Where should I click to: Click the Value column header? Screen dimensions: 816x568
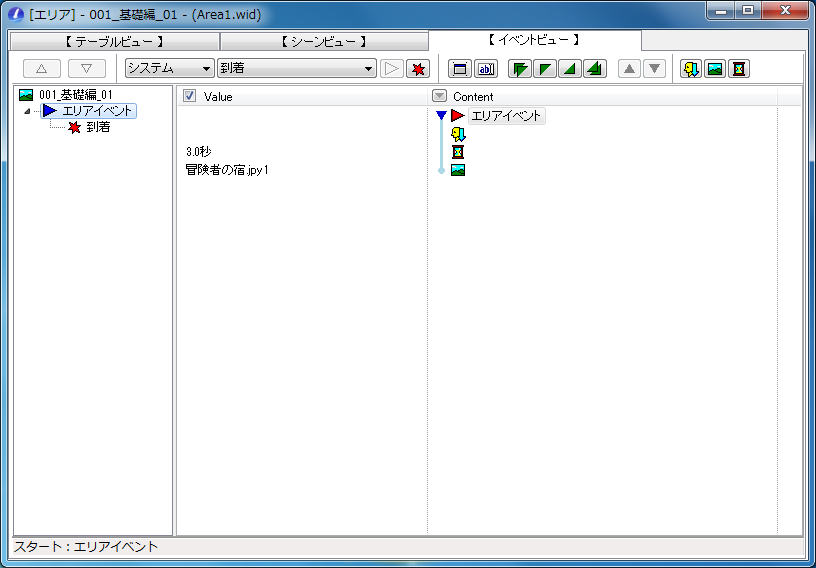click(302, 96)
